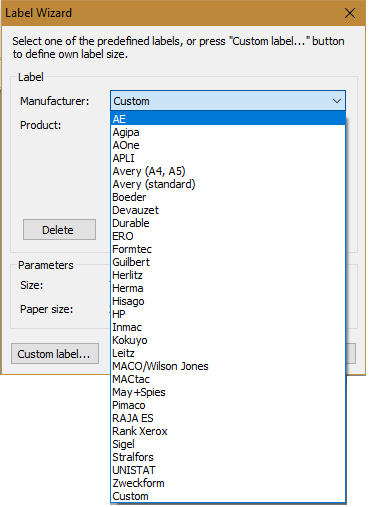This screenshot has height=507, width=371.
Task: Pick Boeder in the list
Action: click(228, 197)
